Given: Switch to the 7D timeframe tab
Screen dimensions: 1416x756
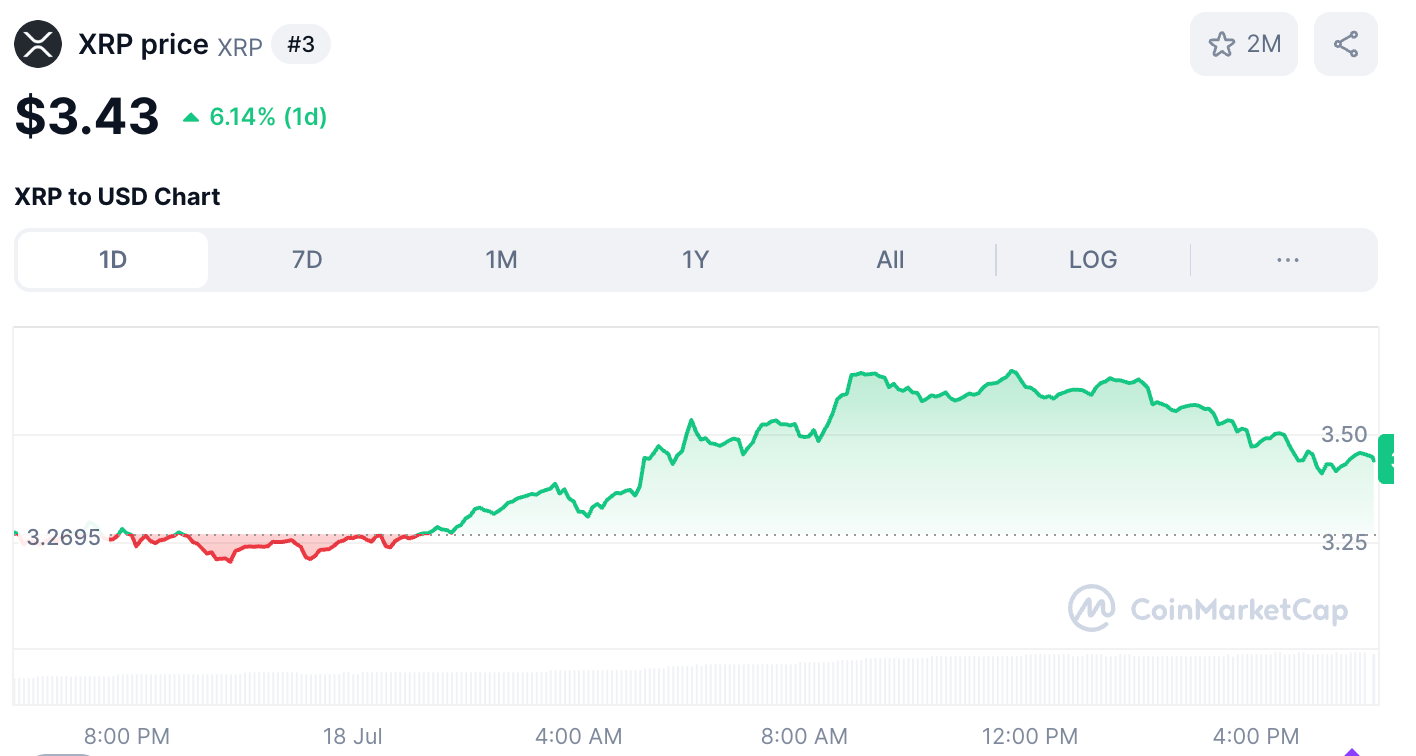Looking at the screenshot, I should [x=307, y=259].
